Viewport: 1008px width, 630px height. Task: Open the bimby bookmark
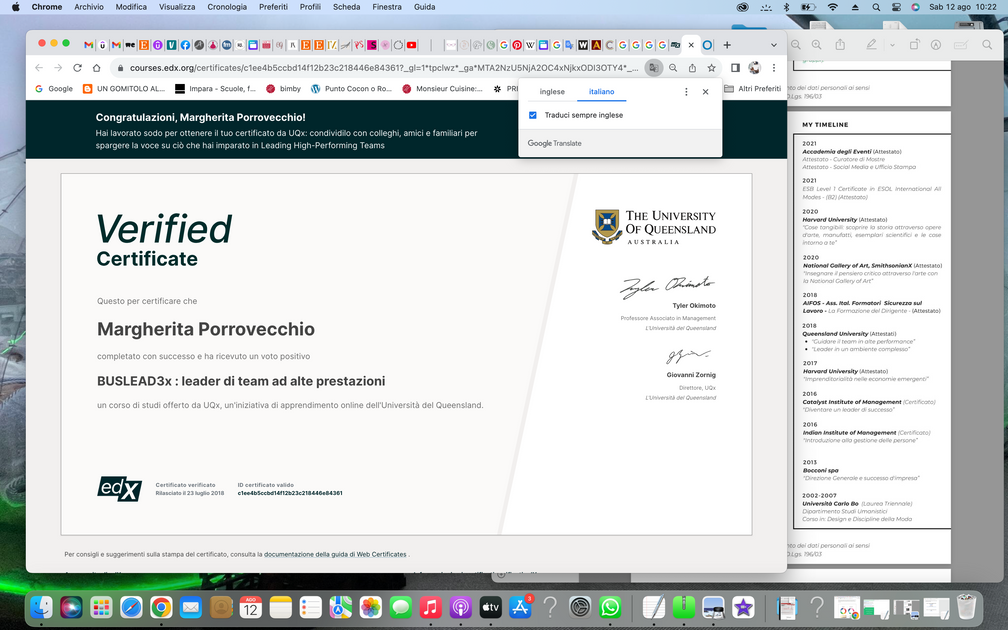click(284, 89)
